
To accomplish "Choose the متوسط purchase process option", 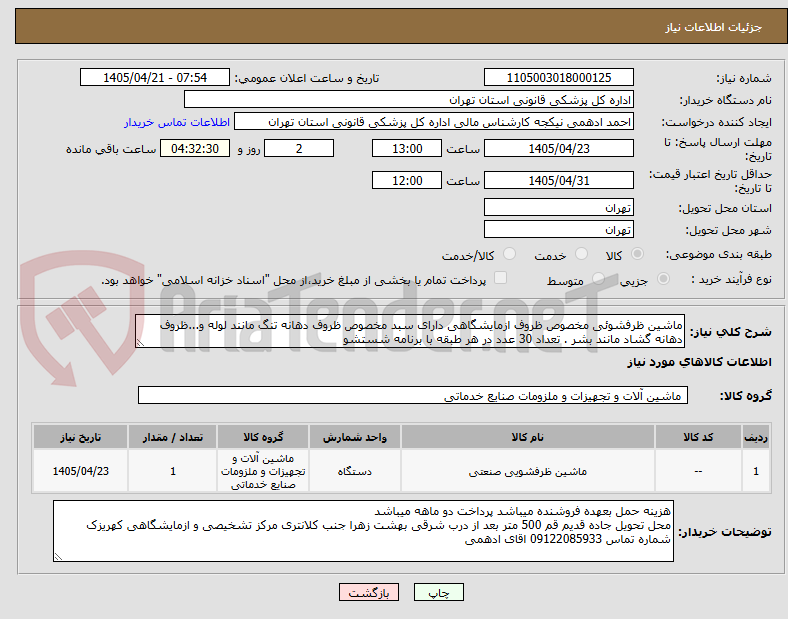I will pos(598,278).
